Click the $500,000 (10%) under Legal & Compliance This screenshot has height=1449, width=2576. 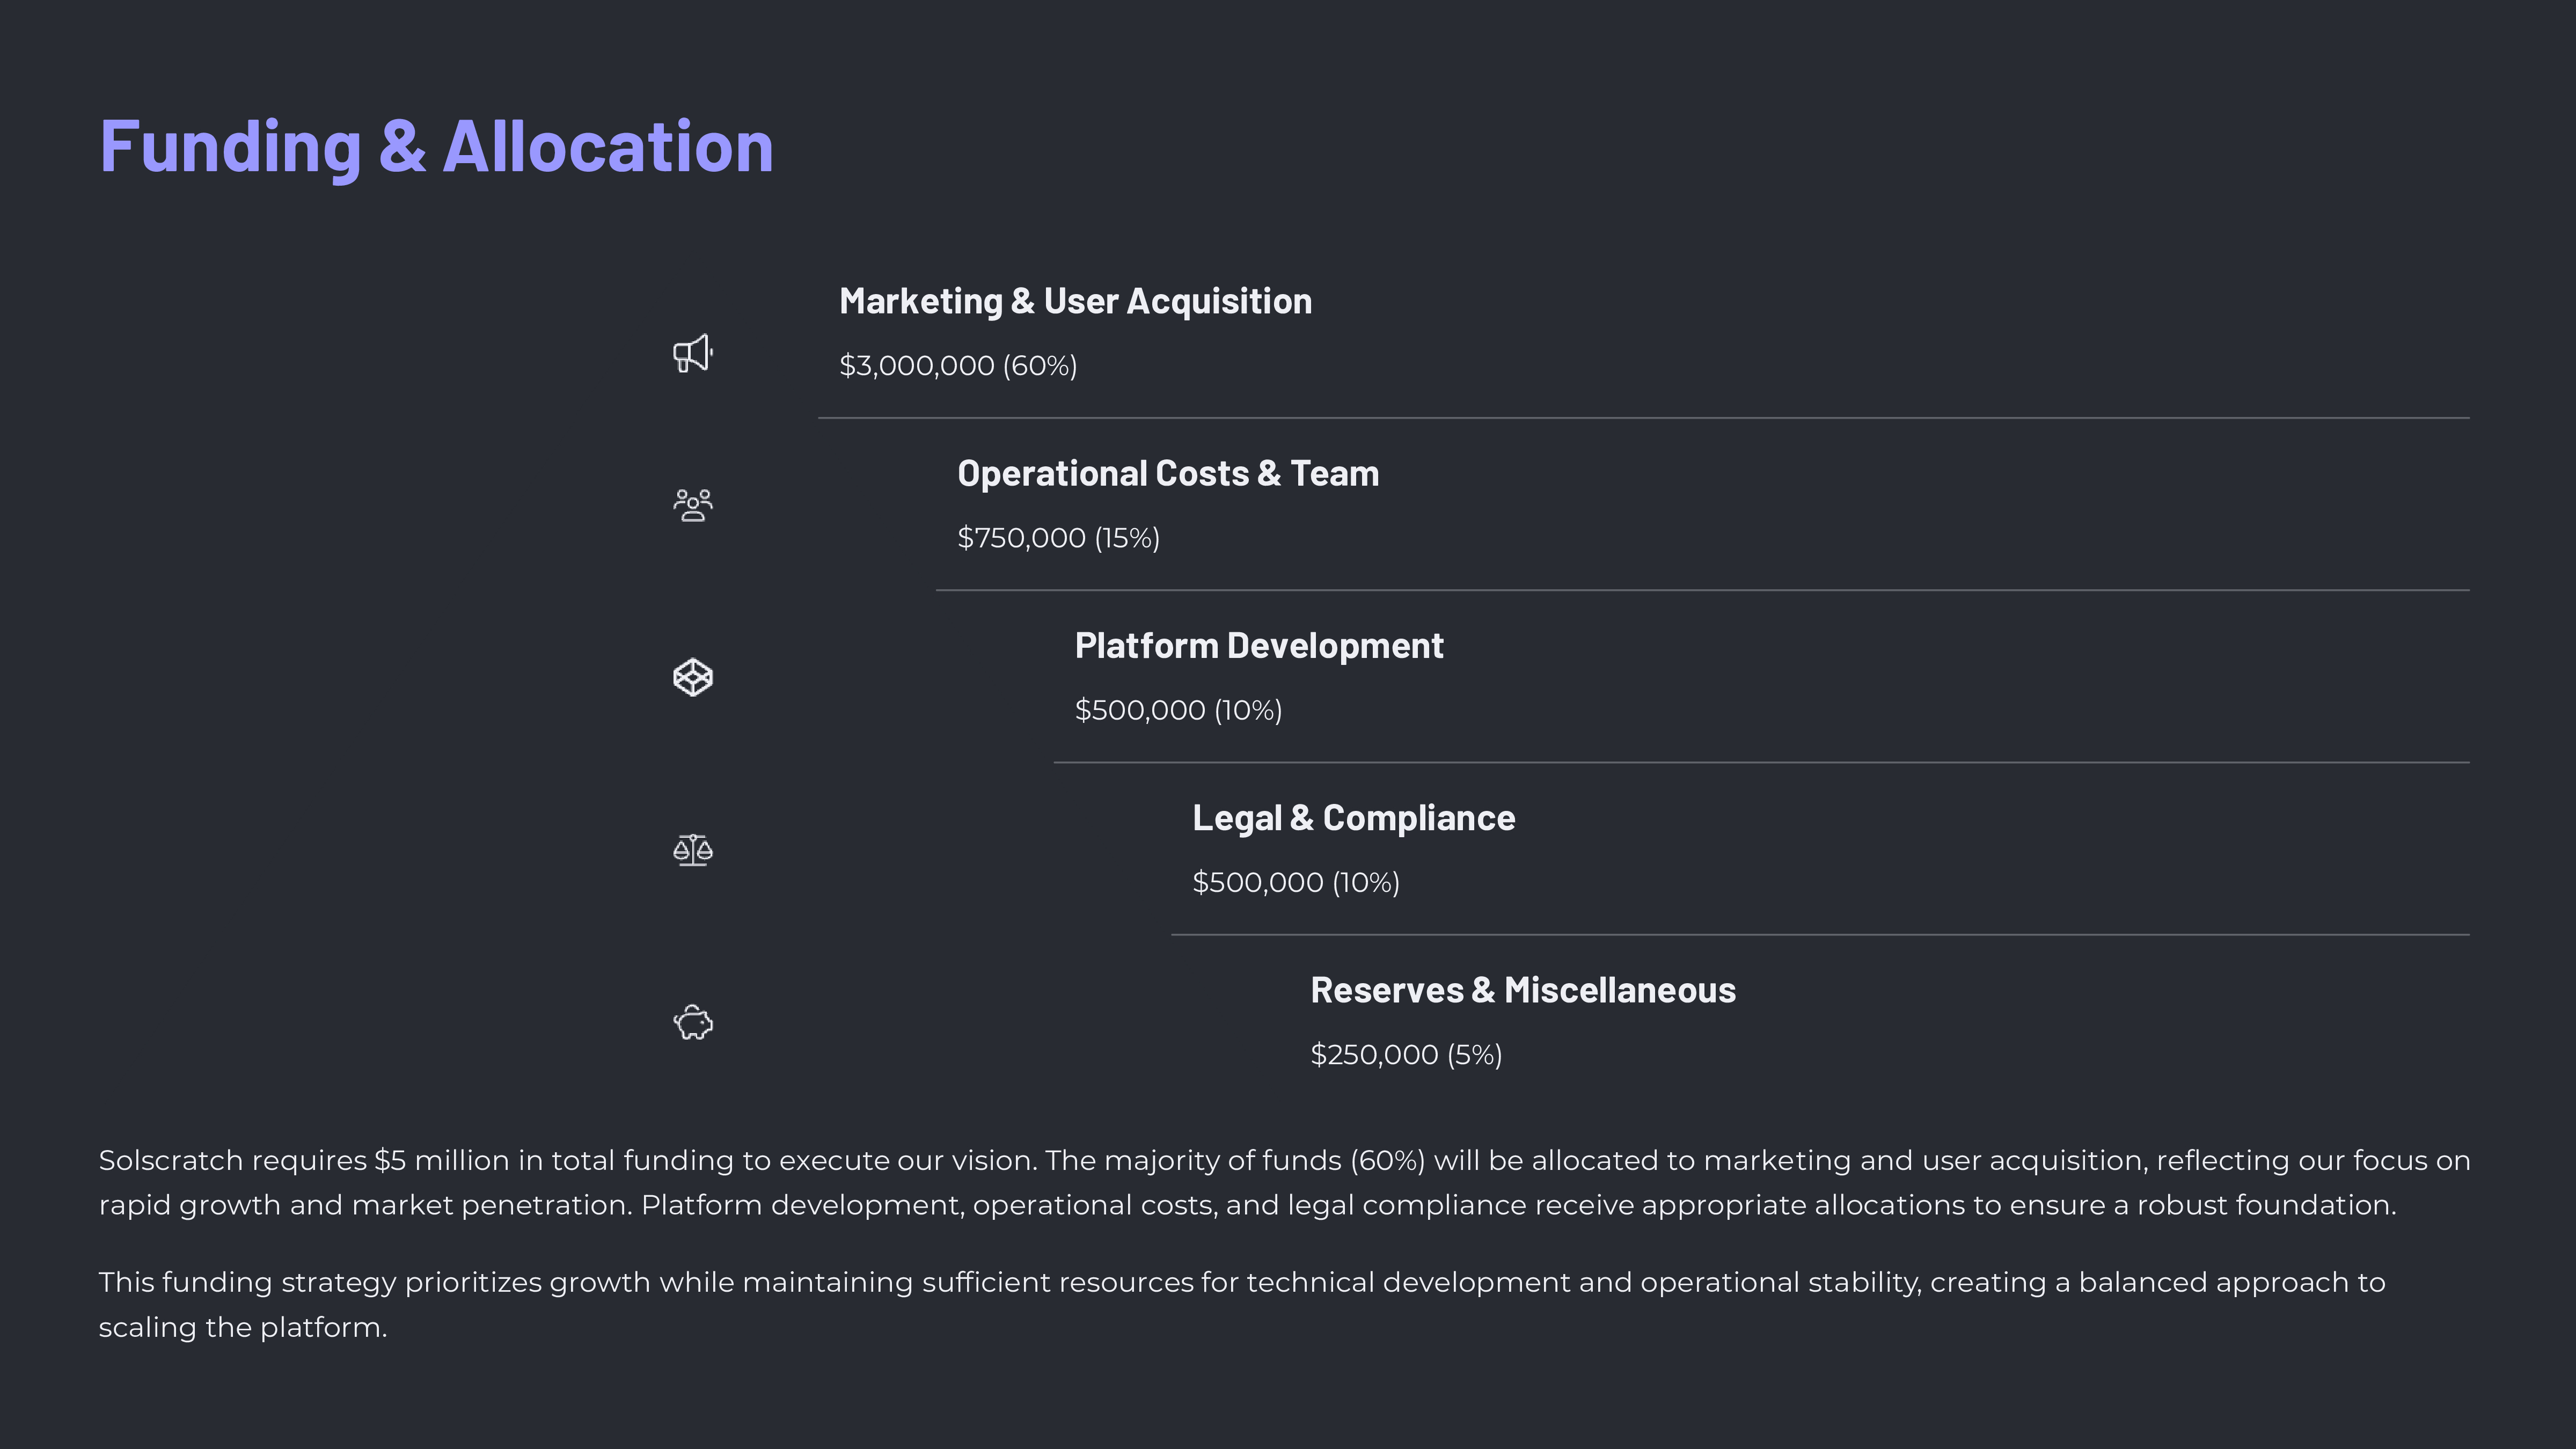point(1296,882)
